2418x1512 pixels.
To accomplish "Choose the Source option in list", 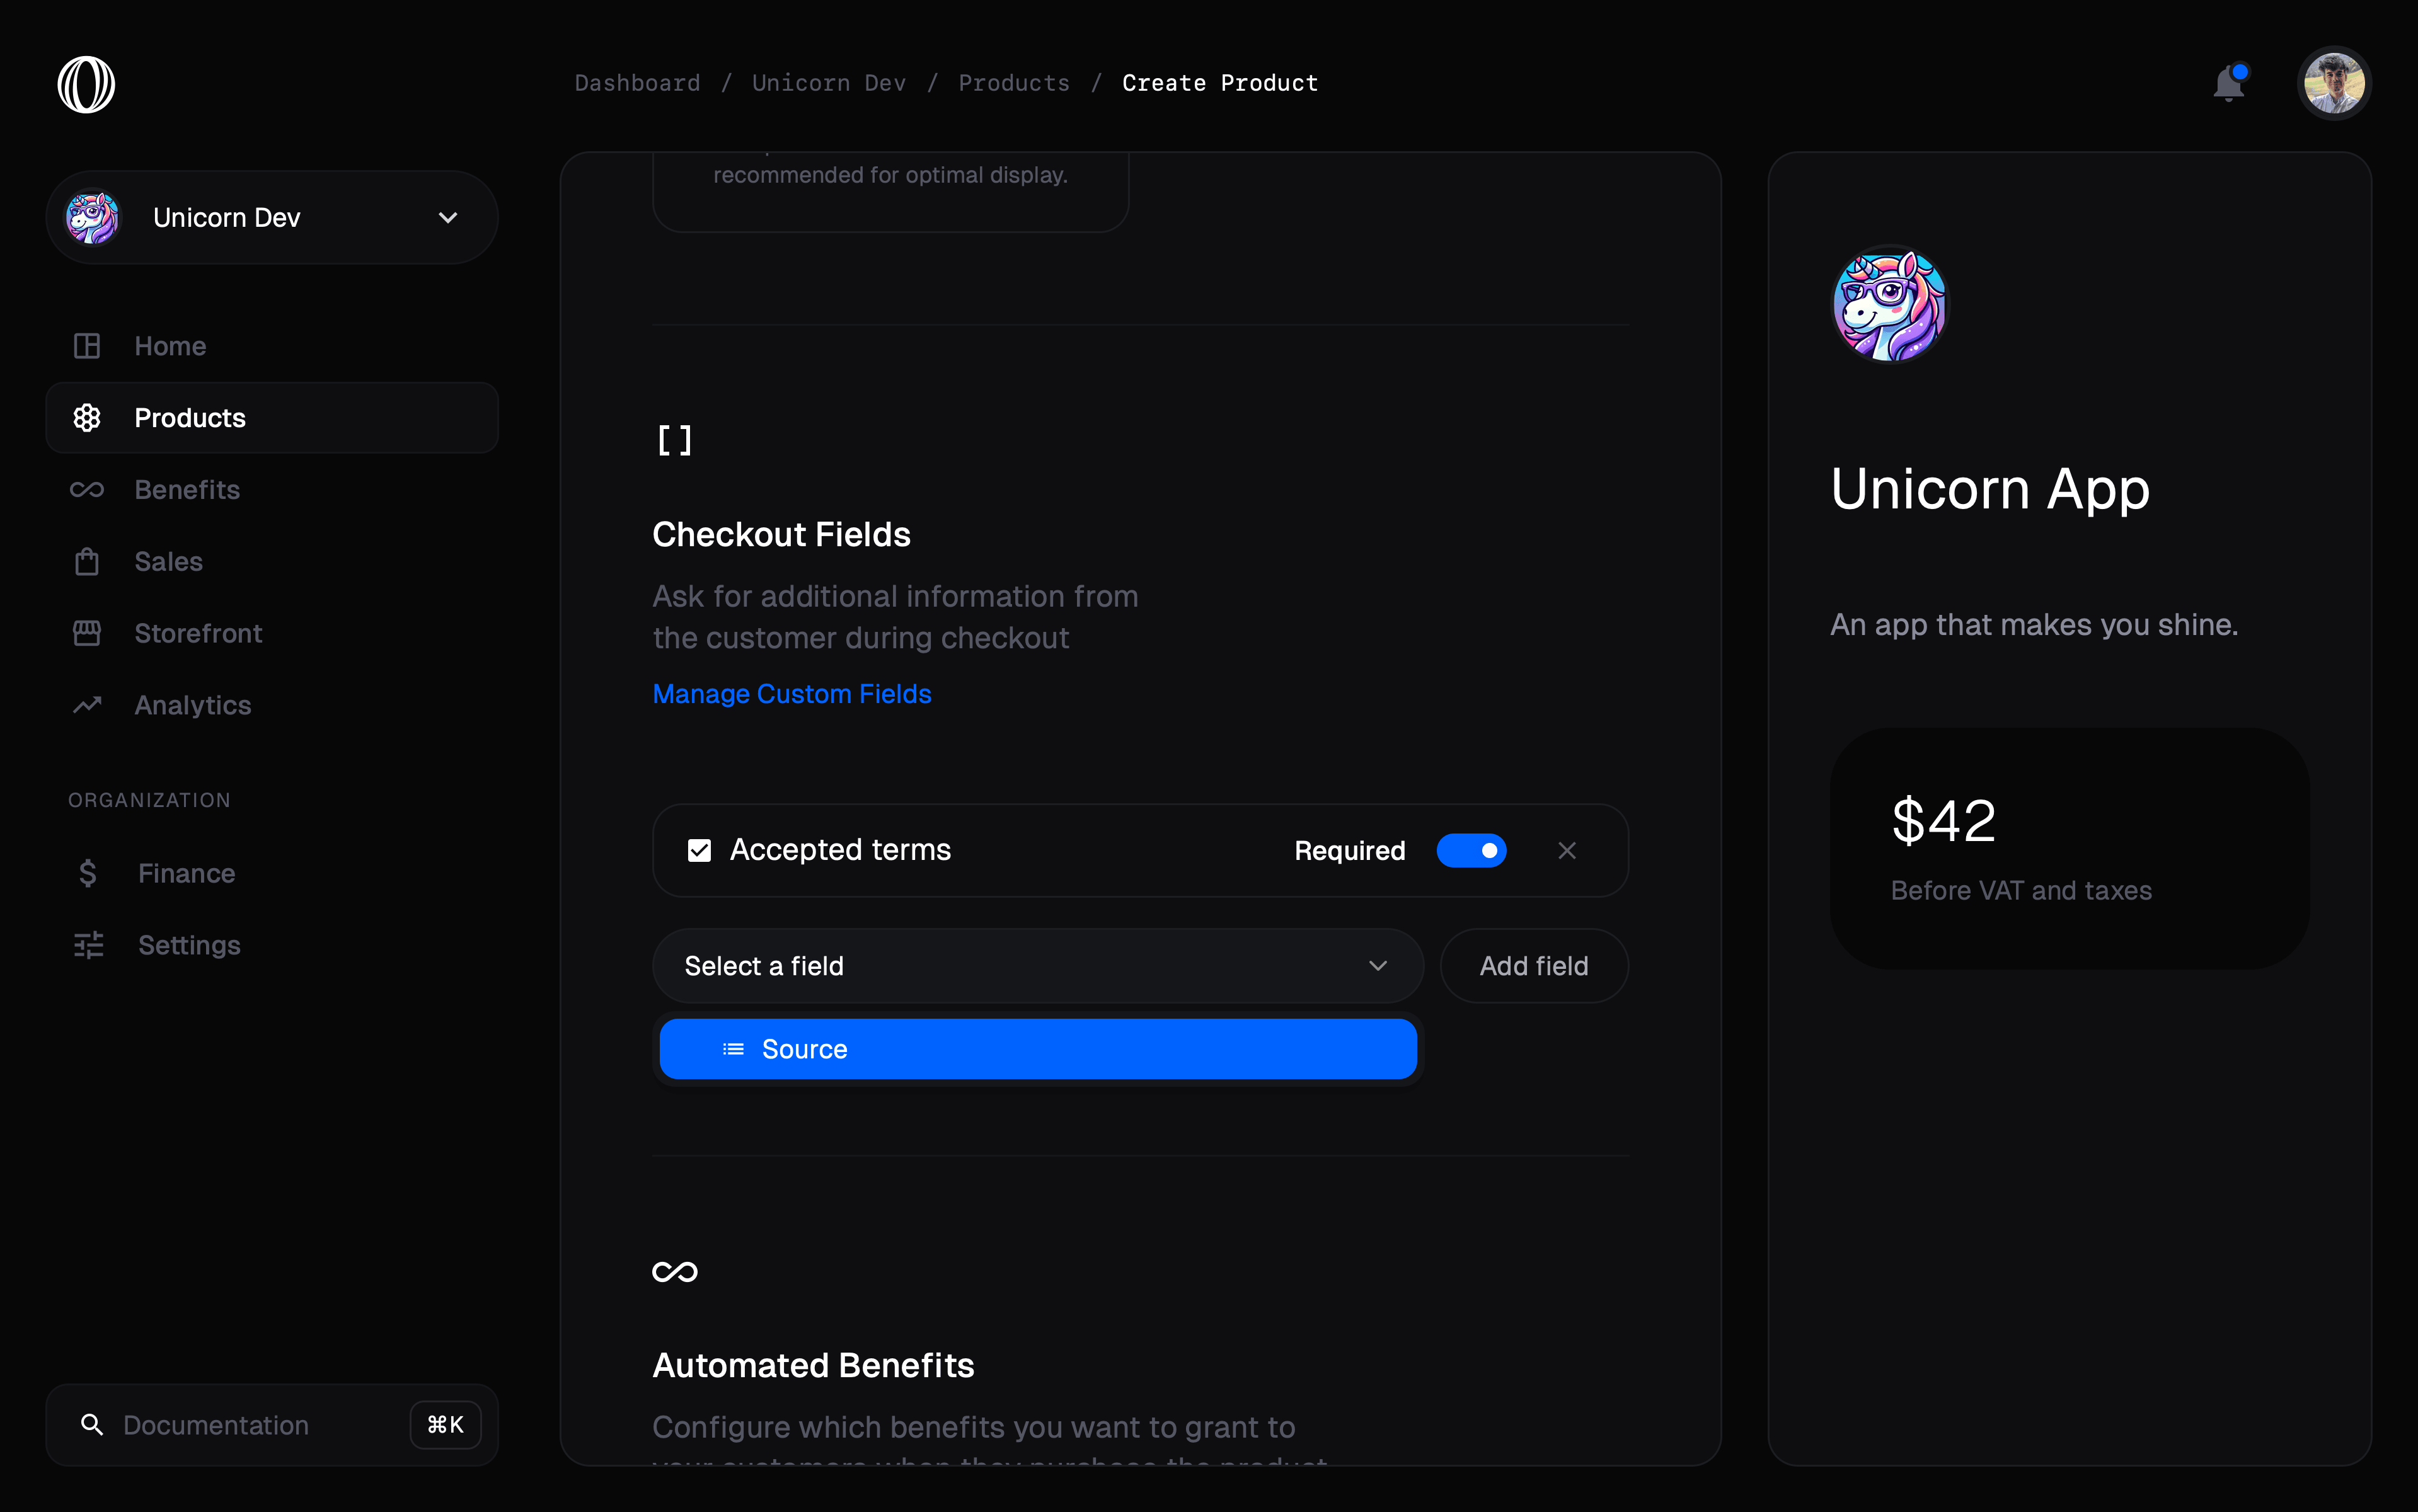I will tap(1037, 1050).
